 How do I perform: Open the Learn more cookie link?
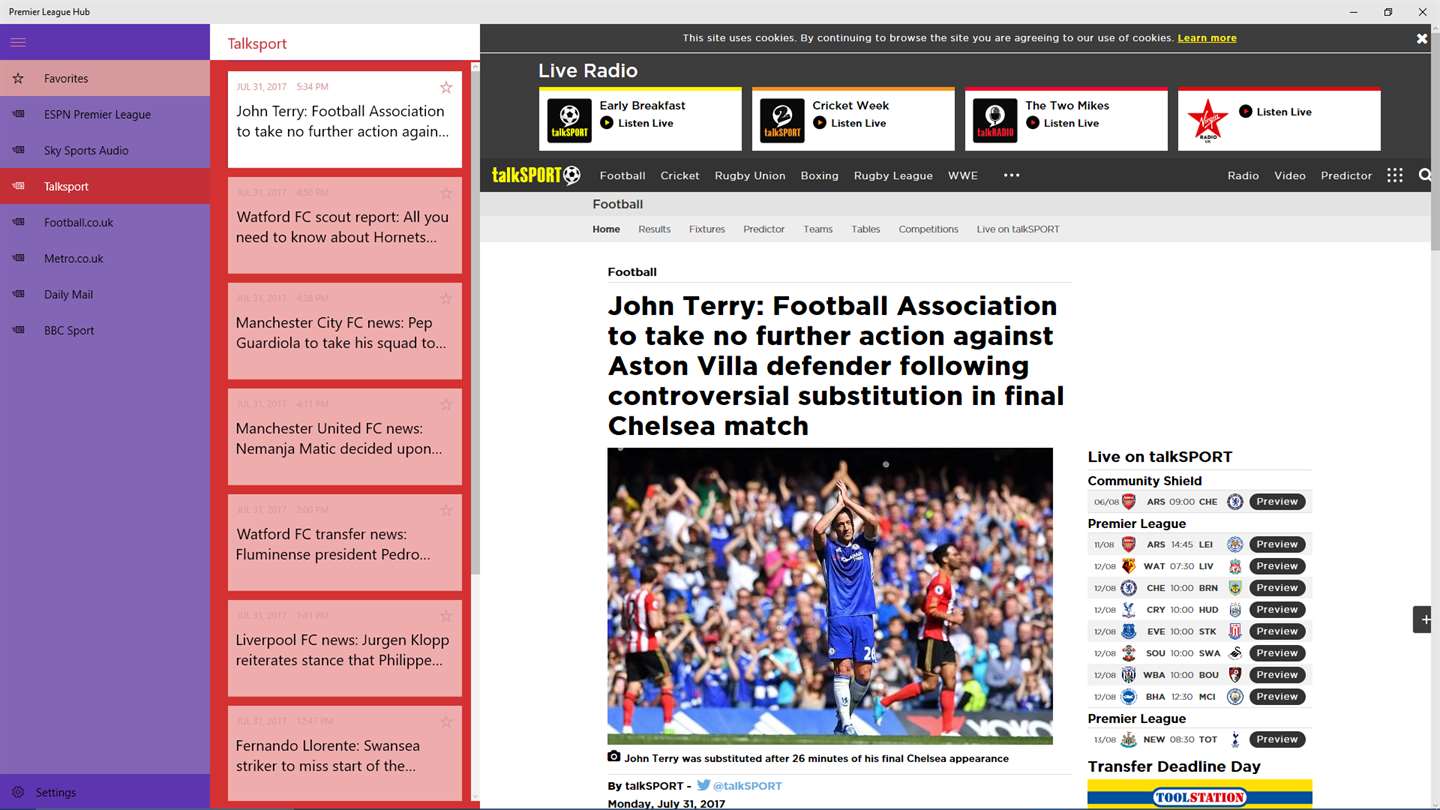pyautogui.click(x=1207, y=38)
